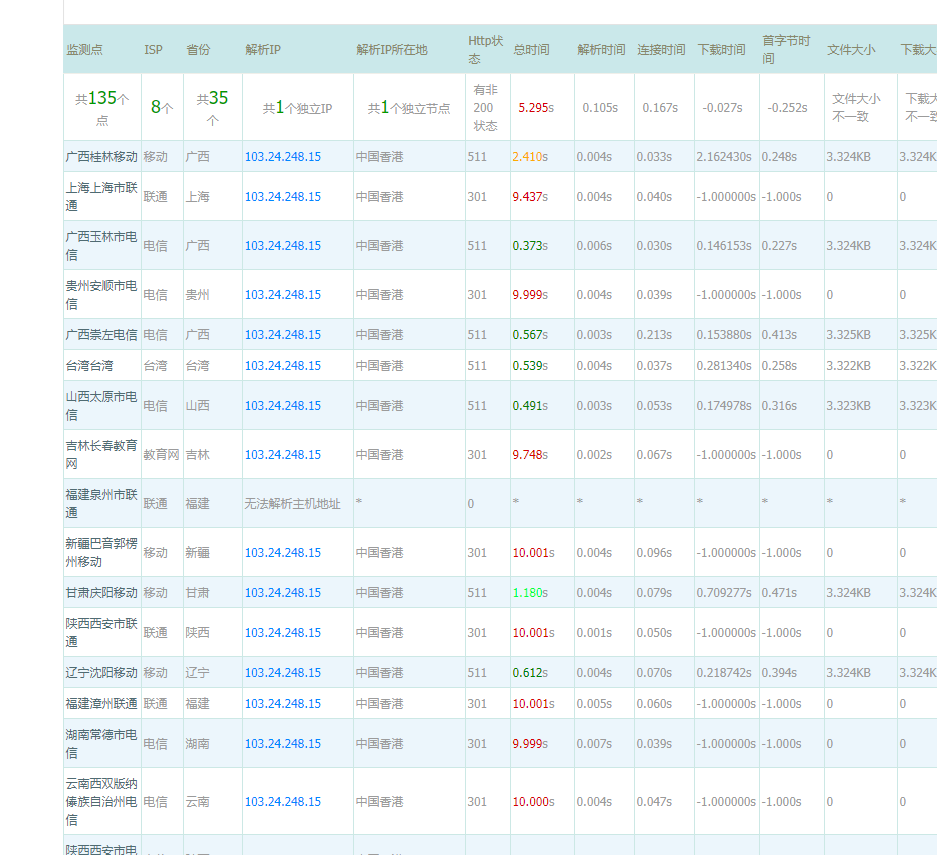Screen dimensions: 937x855
Task: Click the IP address for 福建漳州联通
Action: 283,704
